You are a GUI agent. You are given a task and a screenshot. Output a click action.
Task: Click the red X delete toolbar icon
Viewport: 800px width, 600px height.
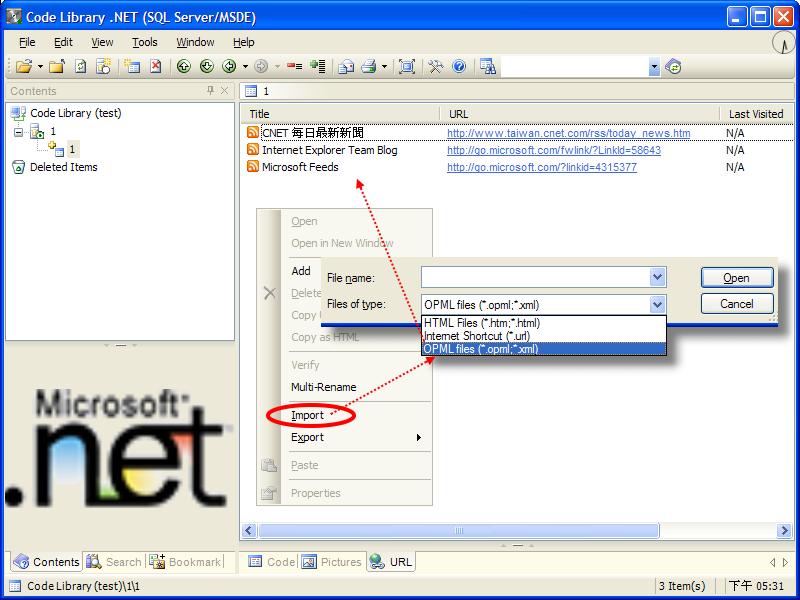pos(156,66)
